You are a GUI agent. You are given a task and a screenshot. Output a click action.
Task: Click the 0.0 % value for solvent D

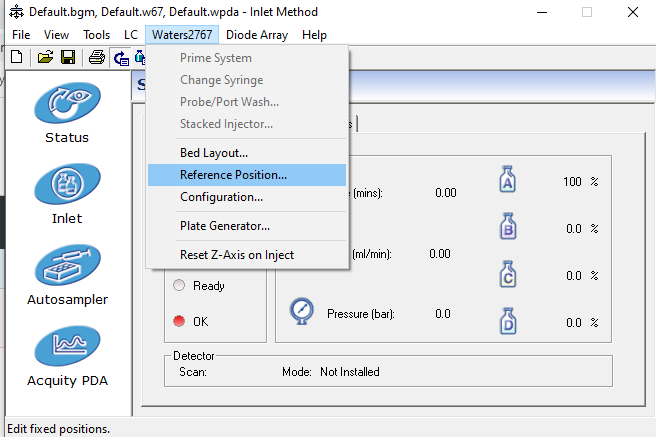point(582,322)
